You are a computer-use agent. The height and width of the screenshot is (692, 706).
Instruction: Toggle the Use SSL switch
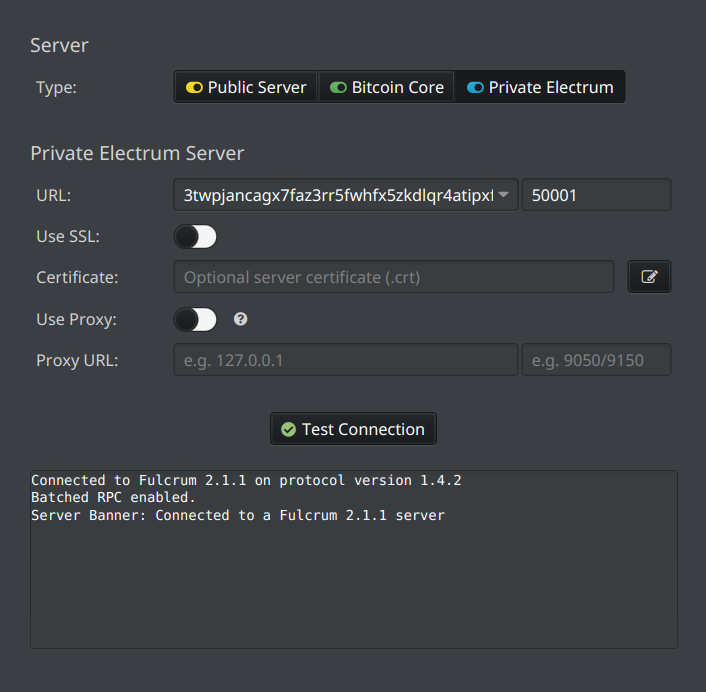(195, 236)
